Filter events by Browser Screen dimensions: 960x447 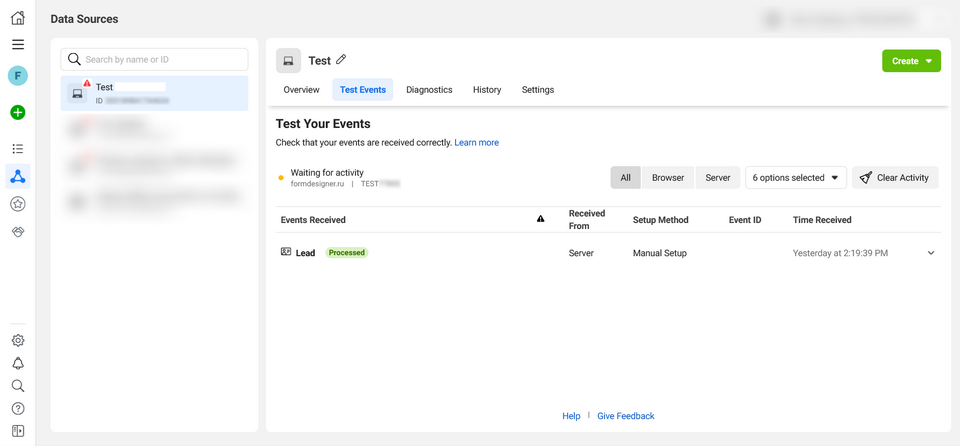point(668,178)
